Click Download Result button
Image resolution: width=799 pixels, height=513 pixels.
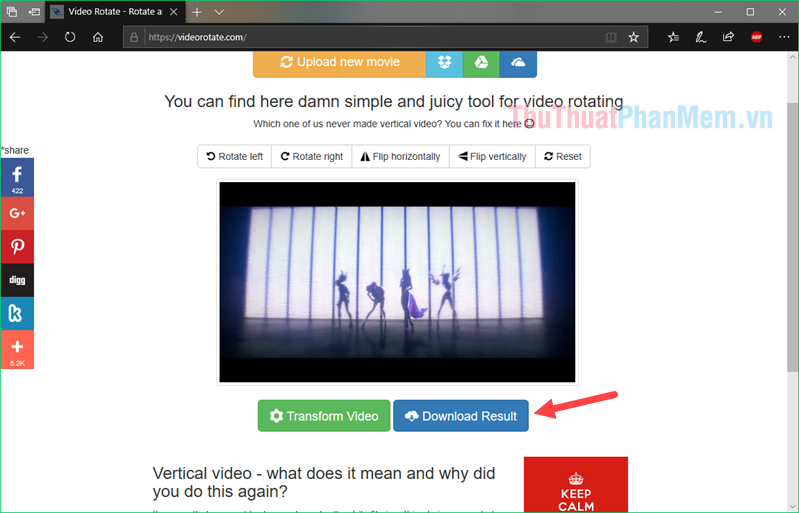pyautogui.click(x=461, y=416)
